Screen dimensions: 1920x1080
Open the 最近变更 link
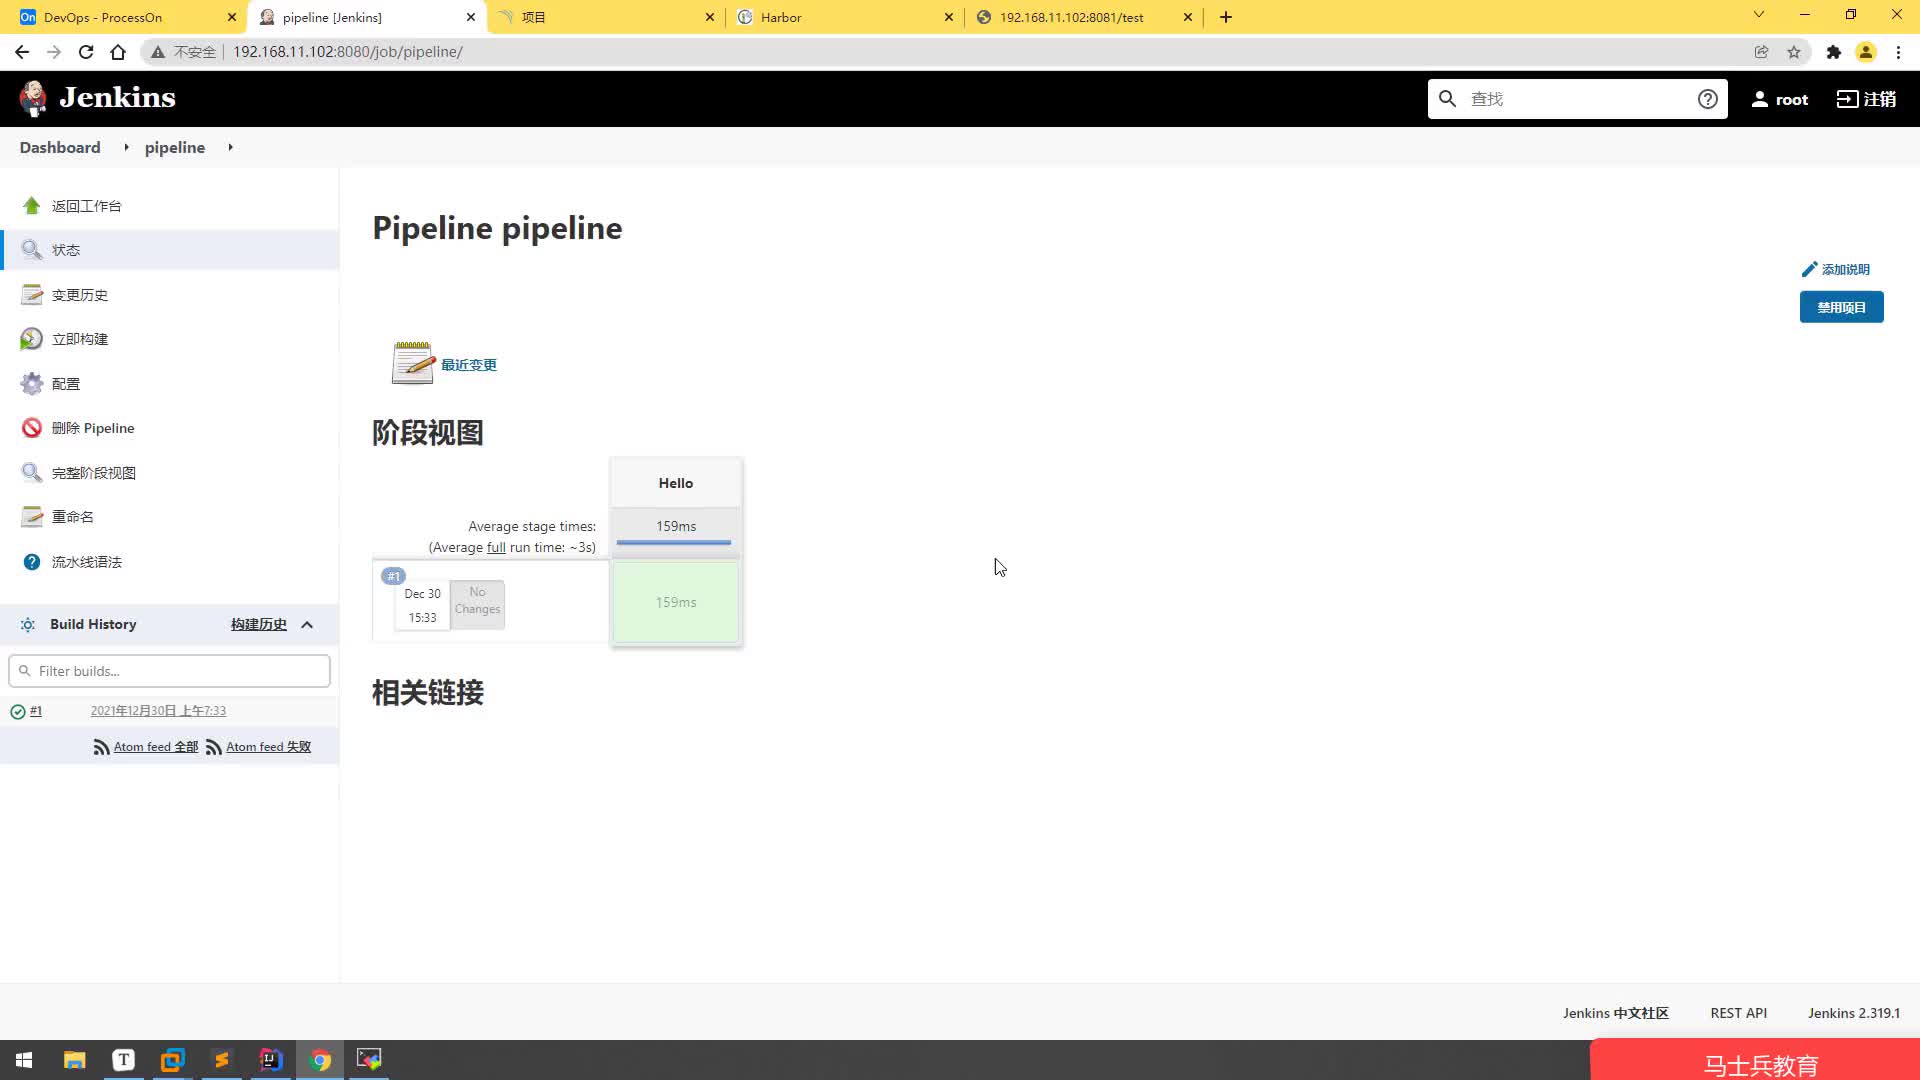click(469, 365)
